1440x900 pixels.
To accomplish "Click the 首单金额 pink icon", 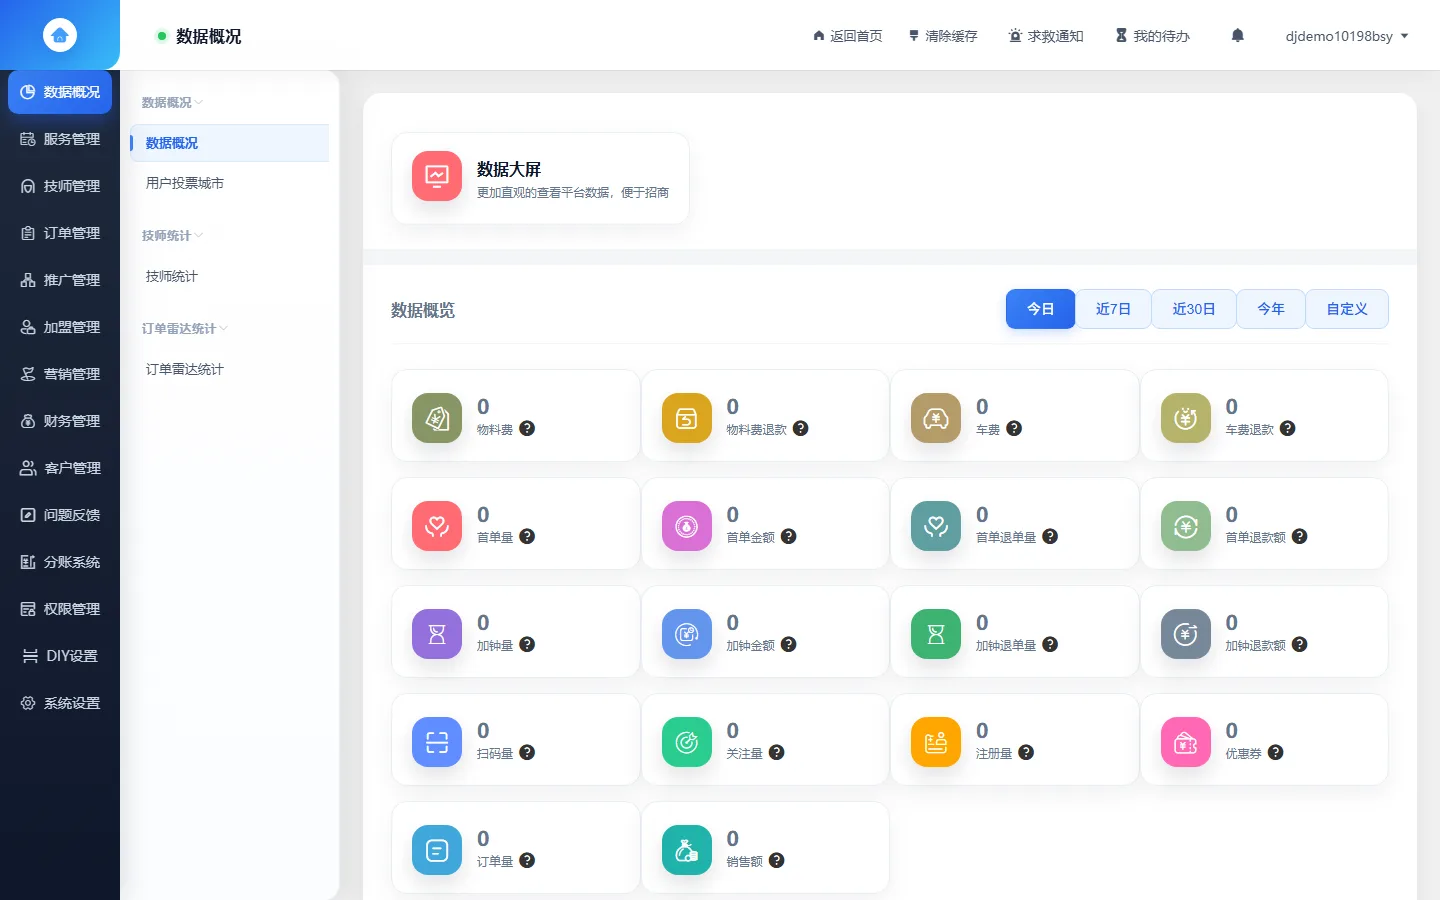I will 687,526.
